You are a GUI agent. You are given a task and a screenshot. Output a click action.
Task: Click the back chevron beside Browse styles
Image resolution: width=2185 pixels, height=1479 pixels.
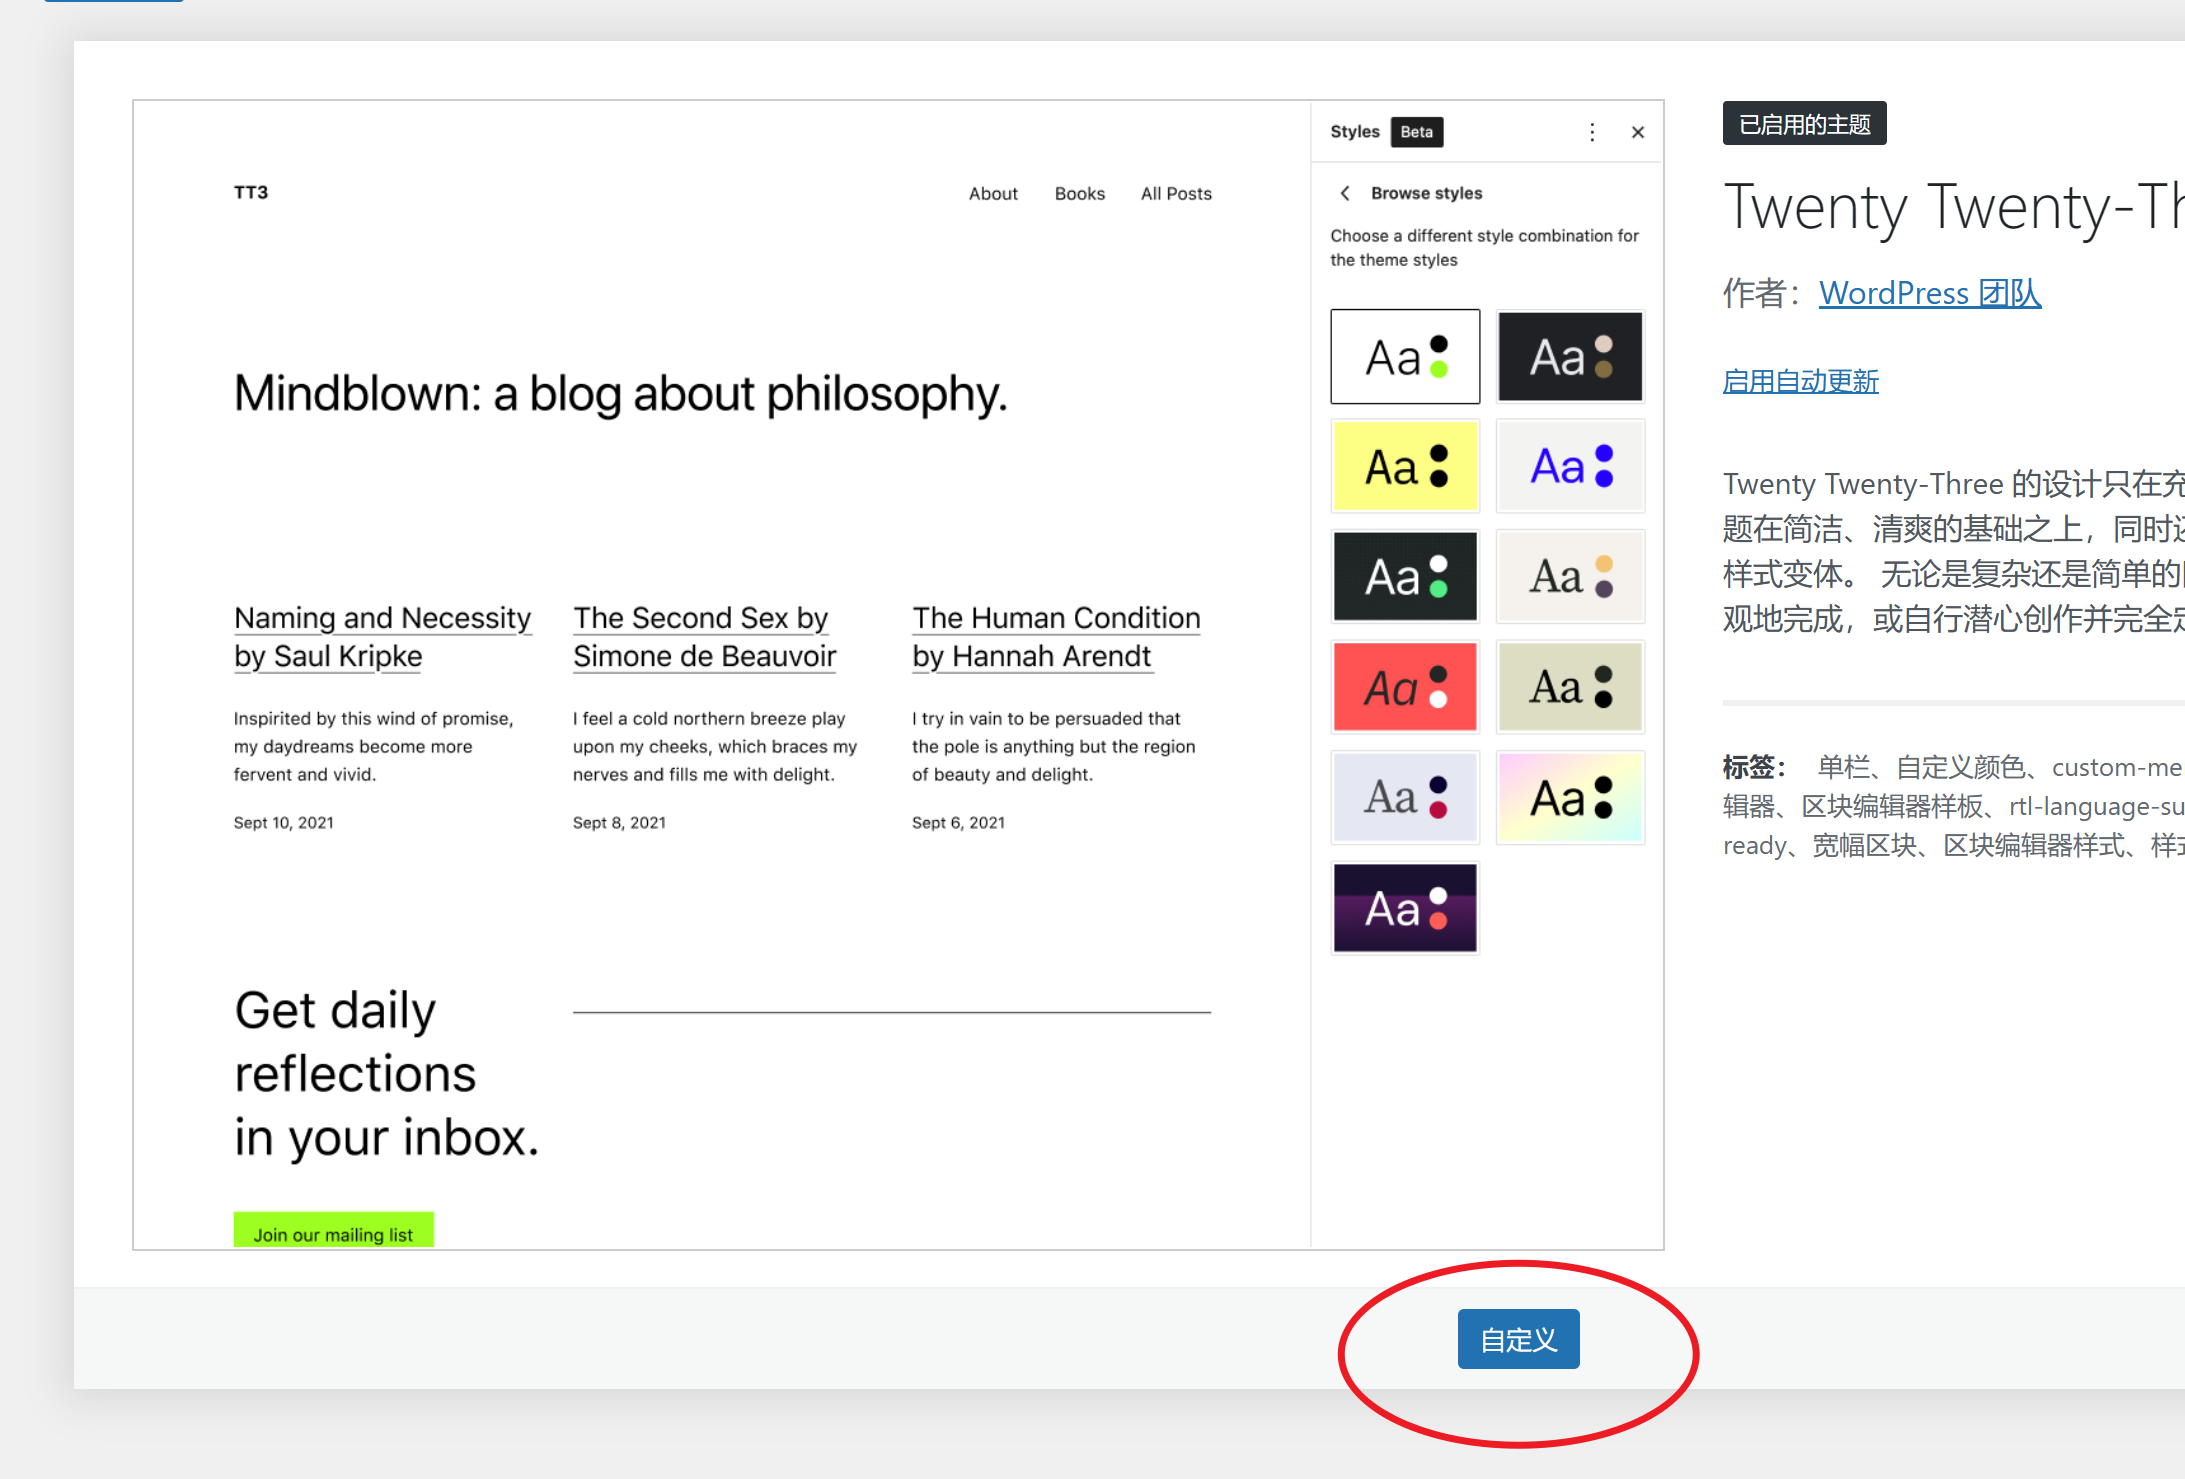pyautogui.click(x=1345, y=193)
